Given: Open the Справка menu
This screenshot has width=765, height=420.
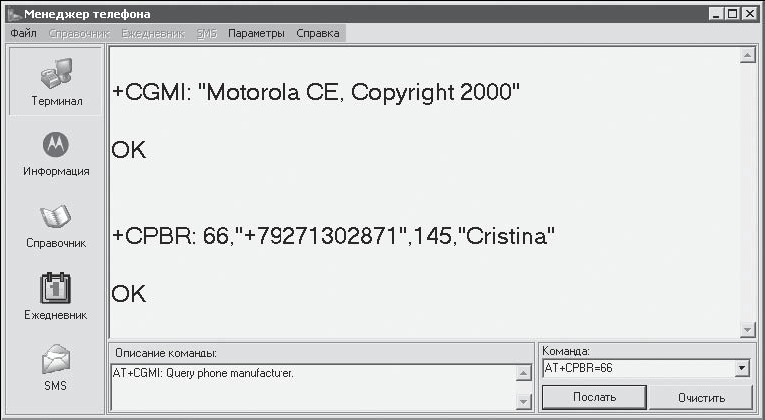Looking at the screenshot, I should 317,33.
